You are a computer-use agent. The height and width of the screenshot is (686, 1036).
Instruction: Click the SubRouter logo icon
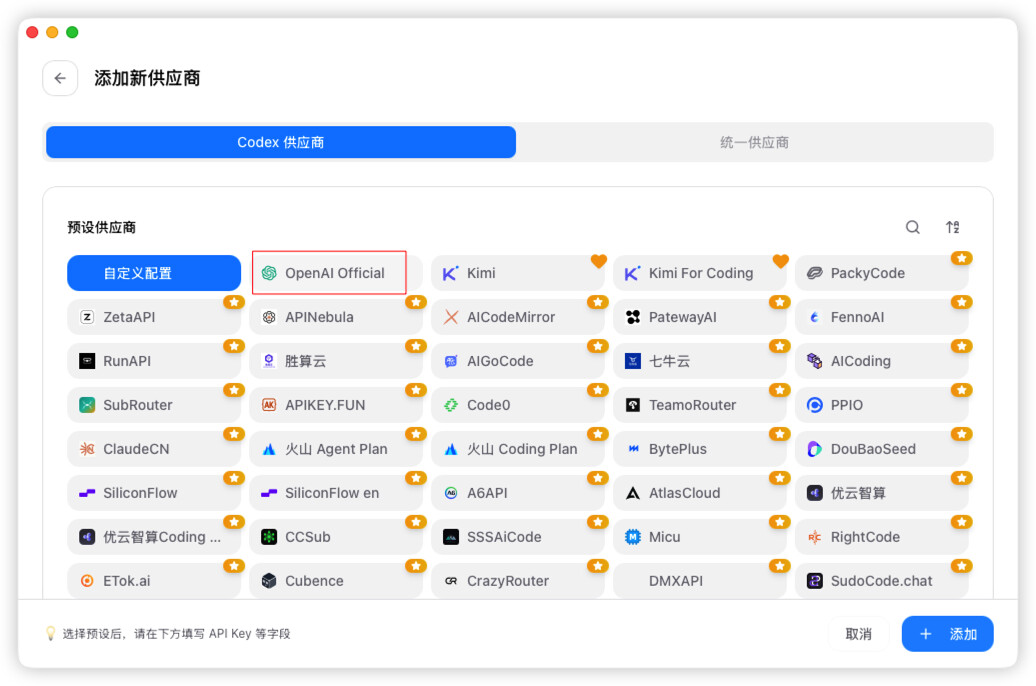pos(87,405)
